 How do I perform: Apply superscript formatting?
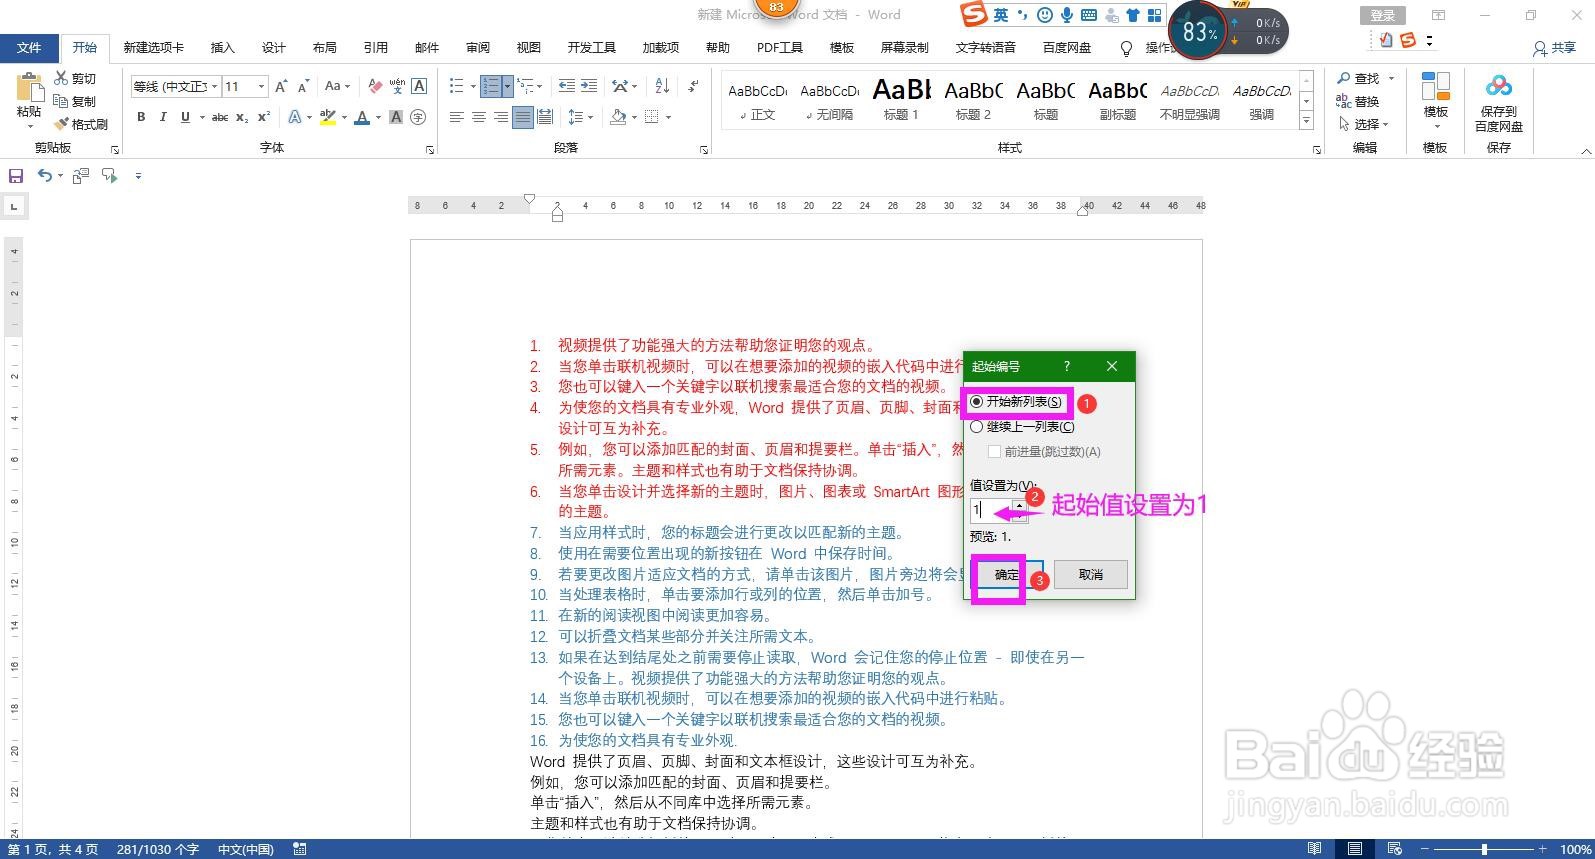[x=264, y=117]
